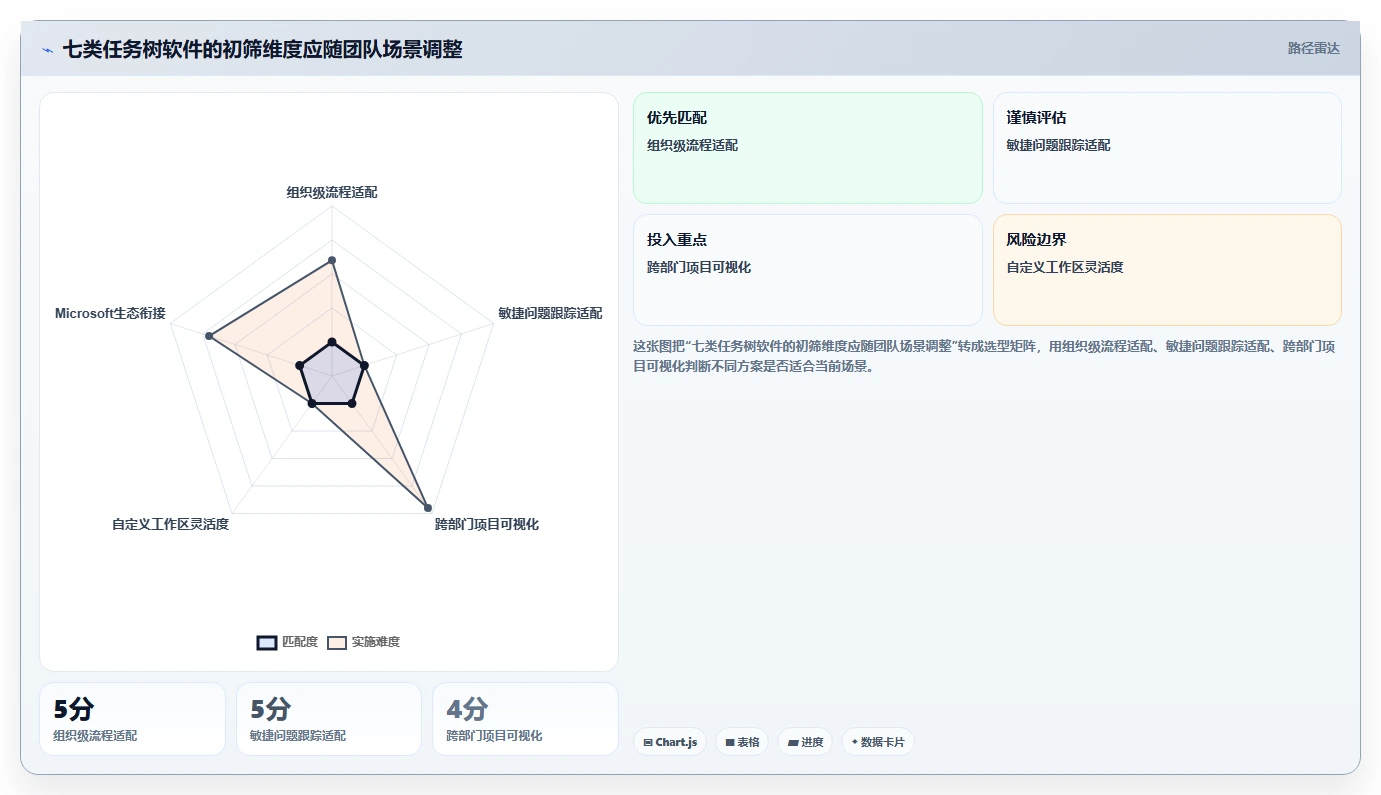1381x795 pixels.
Task: Click the 4分 跨部门项目可视化 stat card
Action: click(x=525, y=719)
